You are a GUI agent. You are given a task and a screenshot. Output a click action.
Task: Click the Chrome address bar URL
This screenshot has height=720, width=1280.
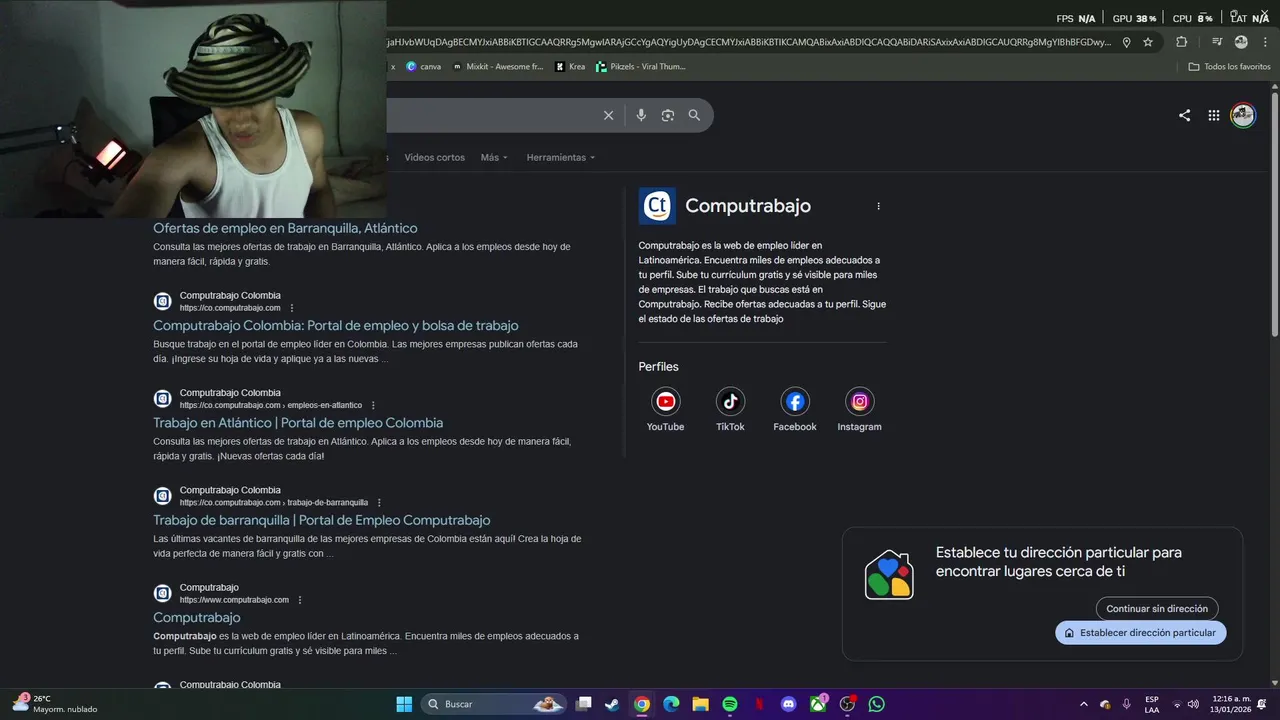[750, 42]
